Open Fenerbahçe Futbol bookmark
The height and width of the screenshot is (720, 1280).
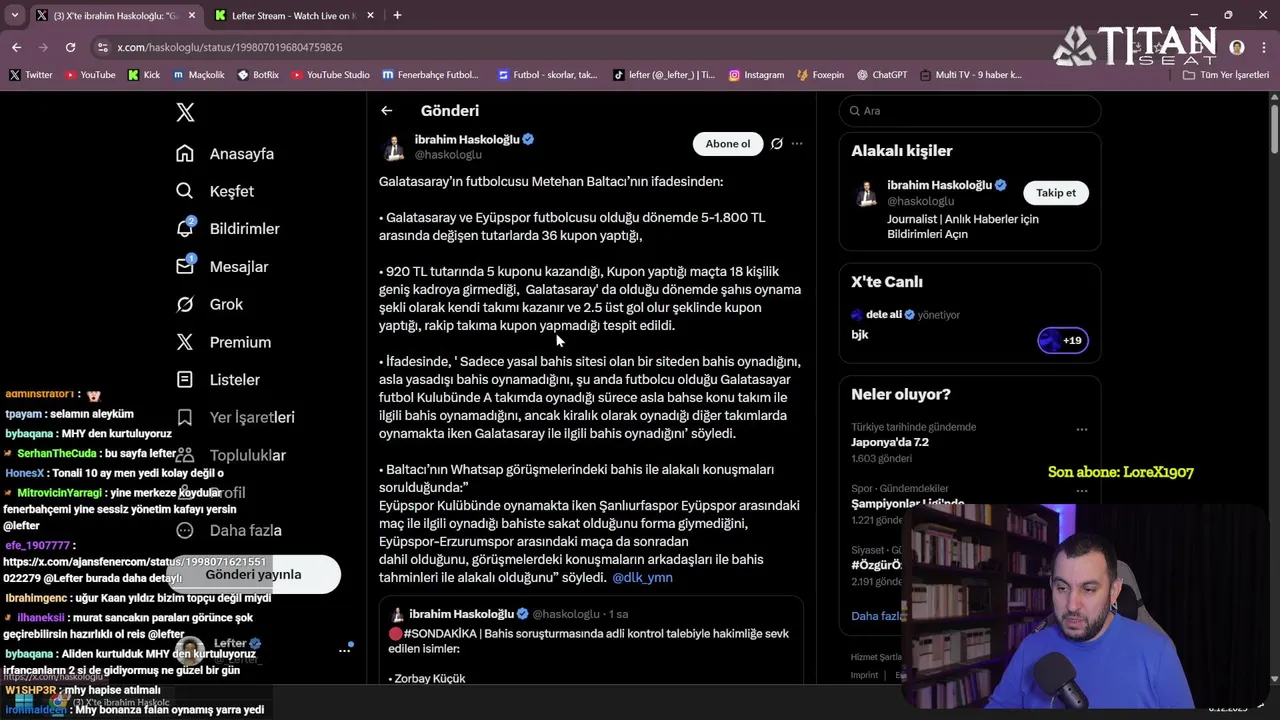(431, 75)
